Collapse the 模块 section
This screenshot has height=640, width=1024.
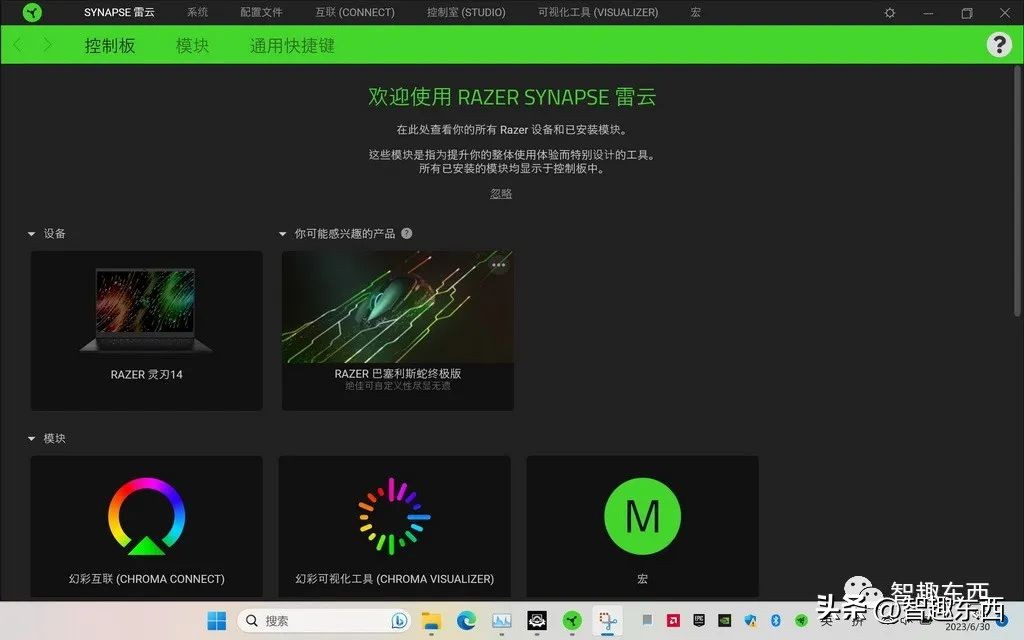pyautogui.click(x=32, y=438)
